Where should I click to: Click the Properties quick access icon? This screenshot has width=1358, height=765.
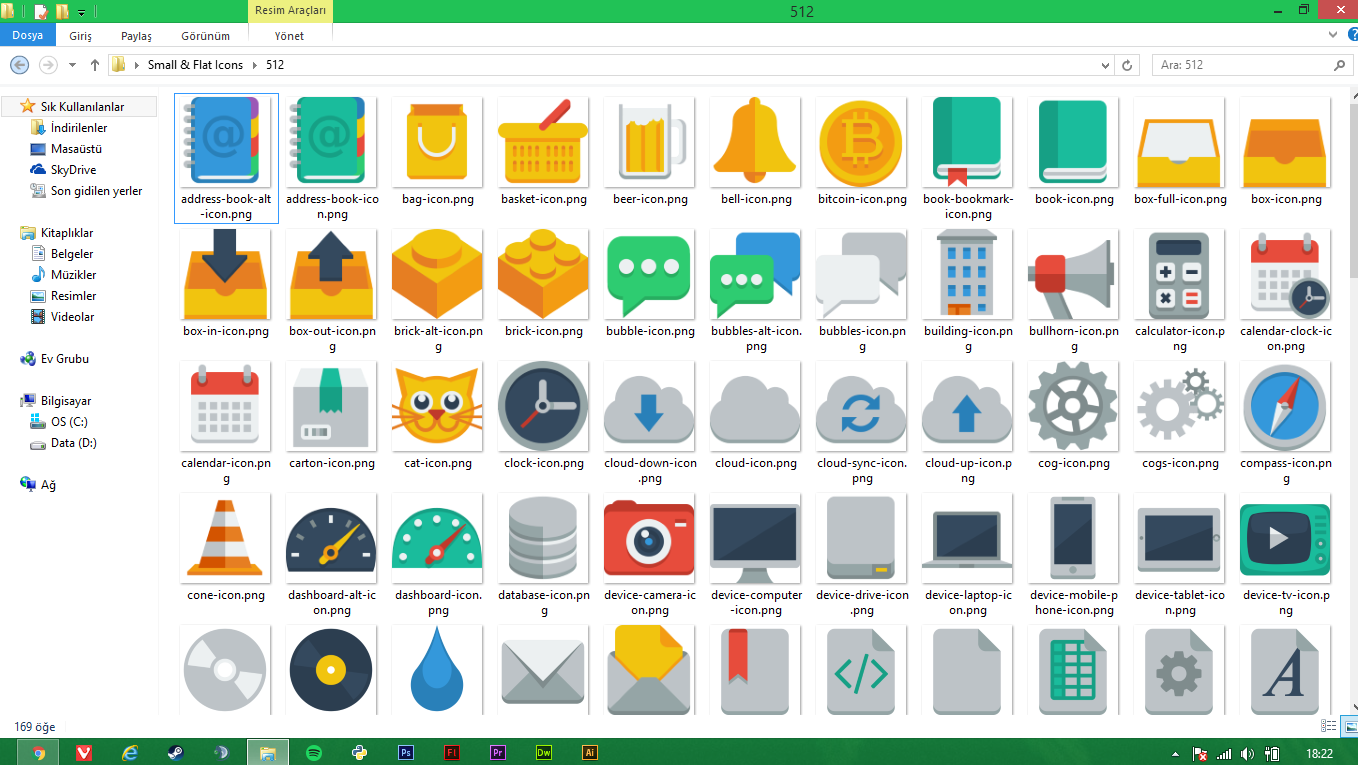[x=41, y=12]
